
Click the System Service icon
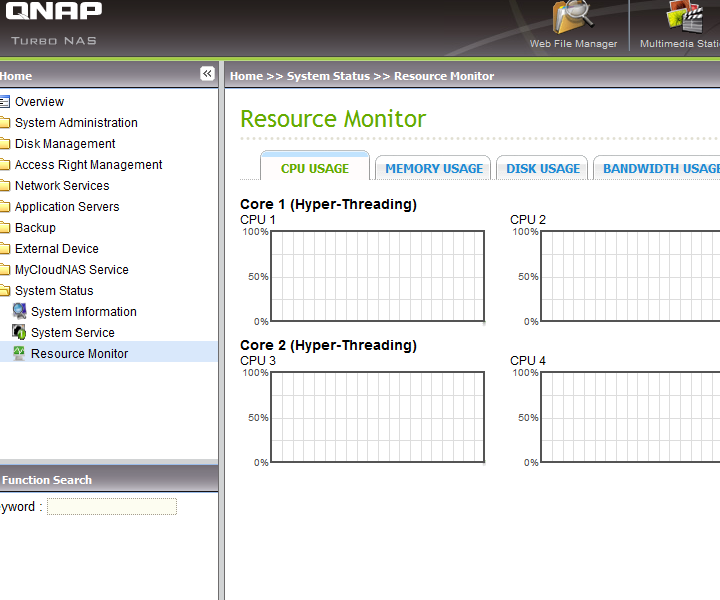coord(19,332)
